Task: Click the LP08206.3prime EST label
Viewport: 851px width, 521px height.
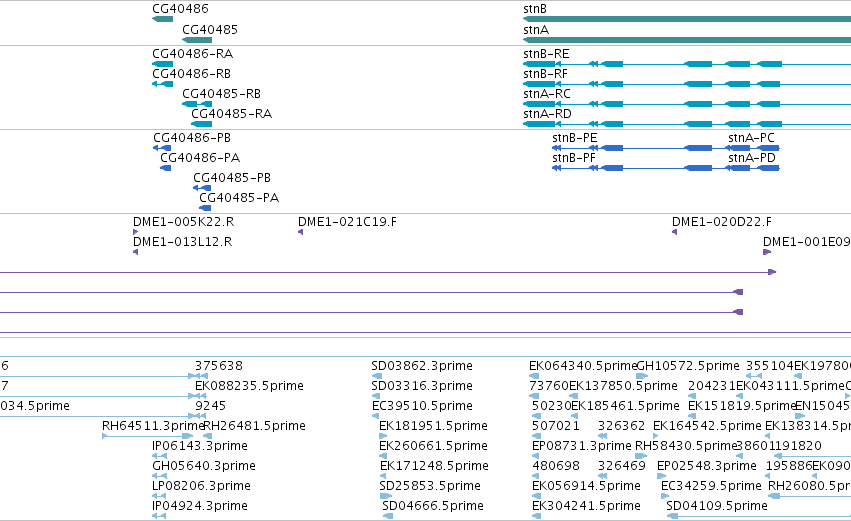Action: click(x=201, y=486)
